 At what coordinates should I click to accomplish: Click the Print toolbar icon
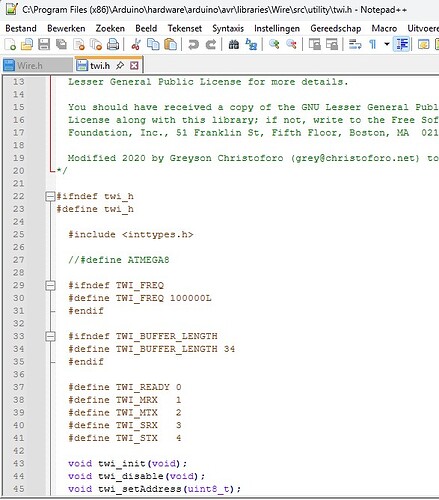tap(113, 44)
